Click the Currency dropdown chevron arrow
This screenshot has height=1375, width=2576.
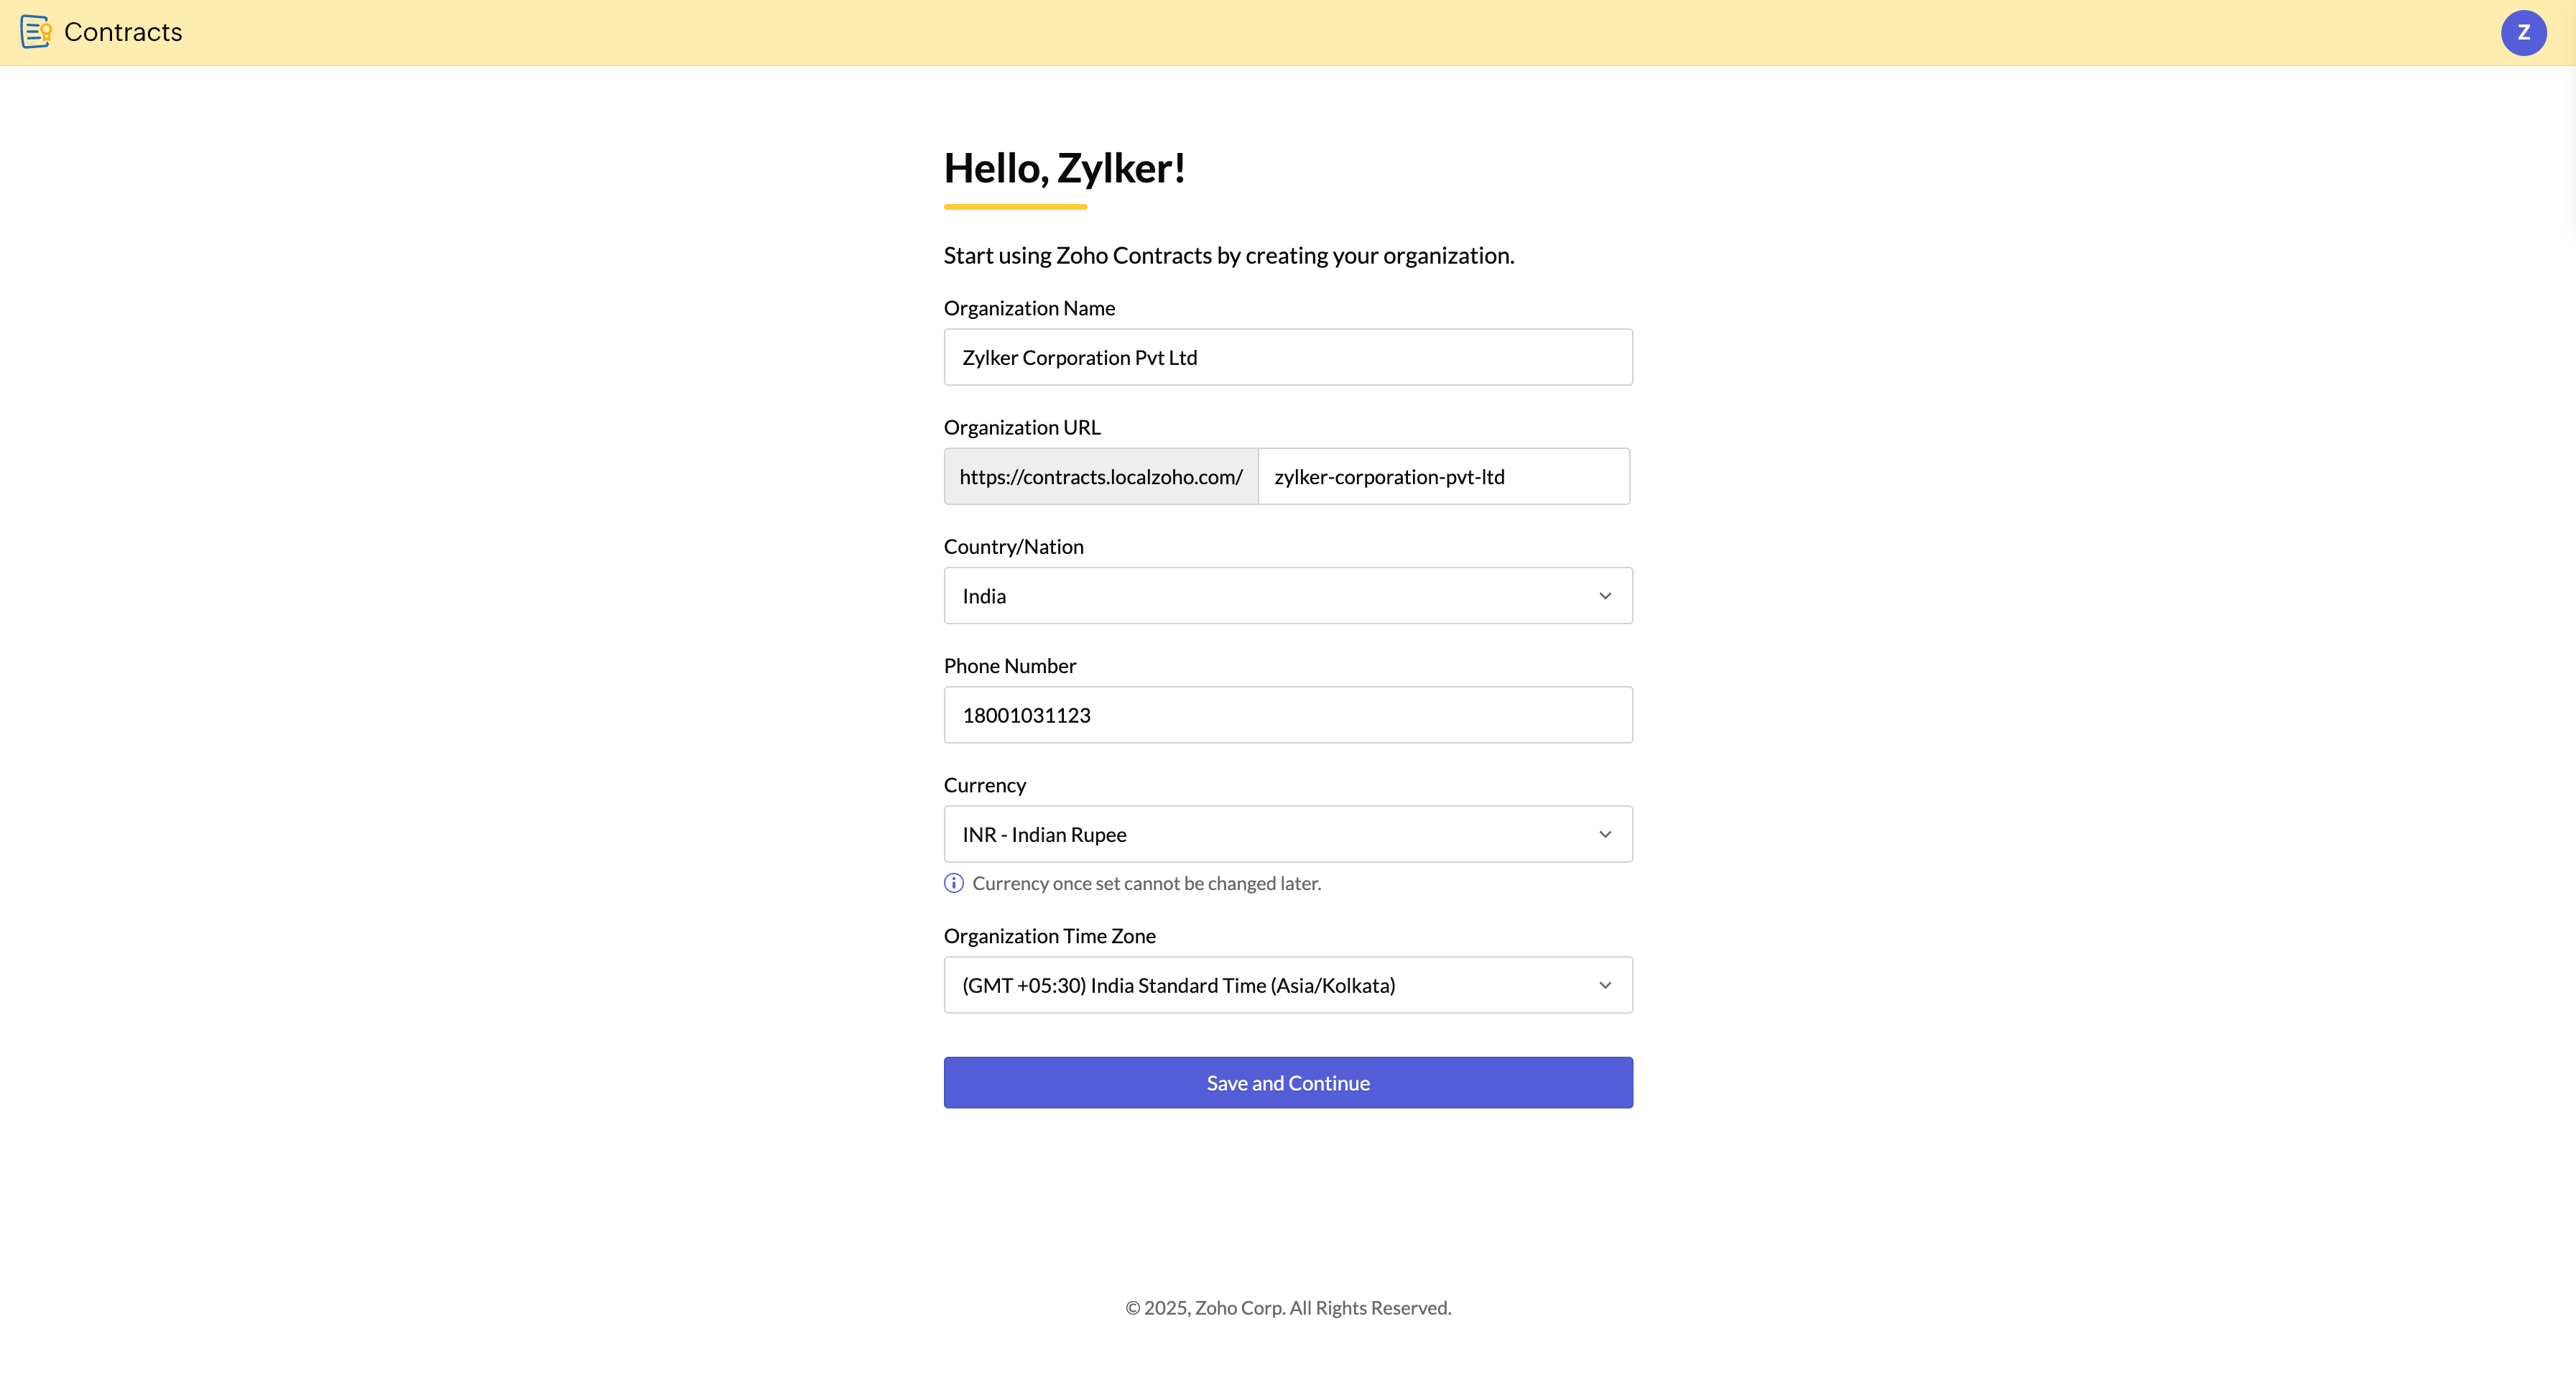(1604, 834)
